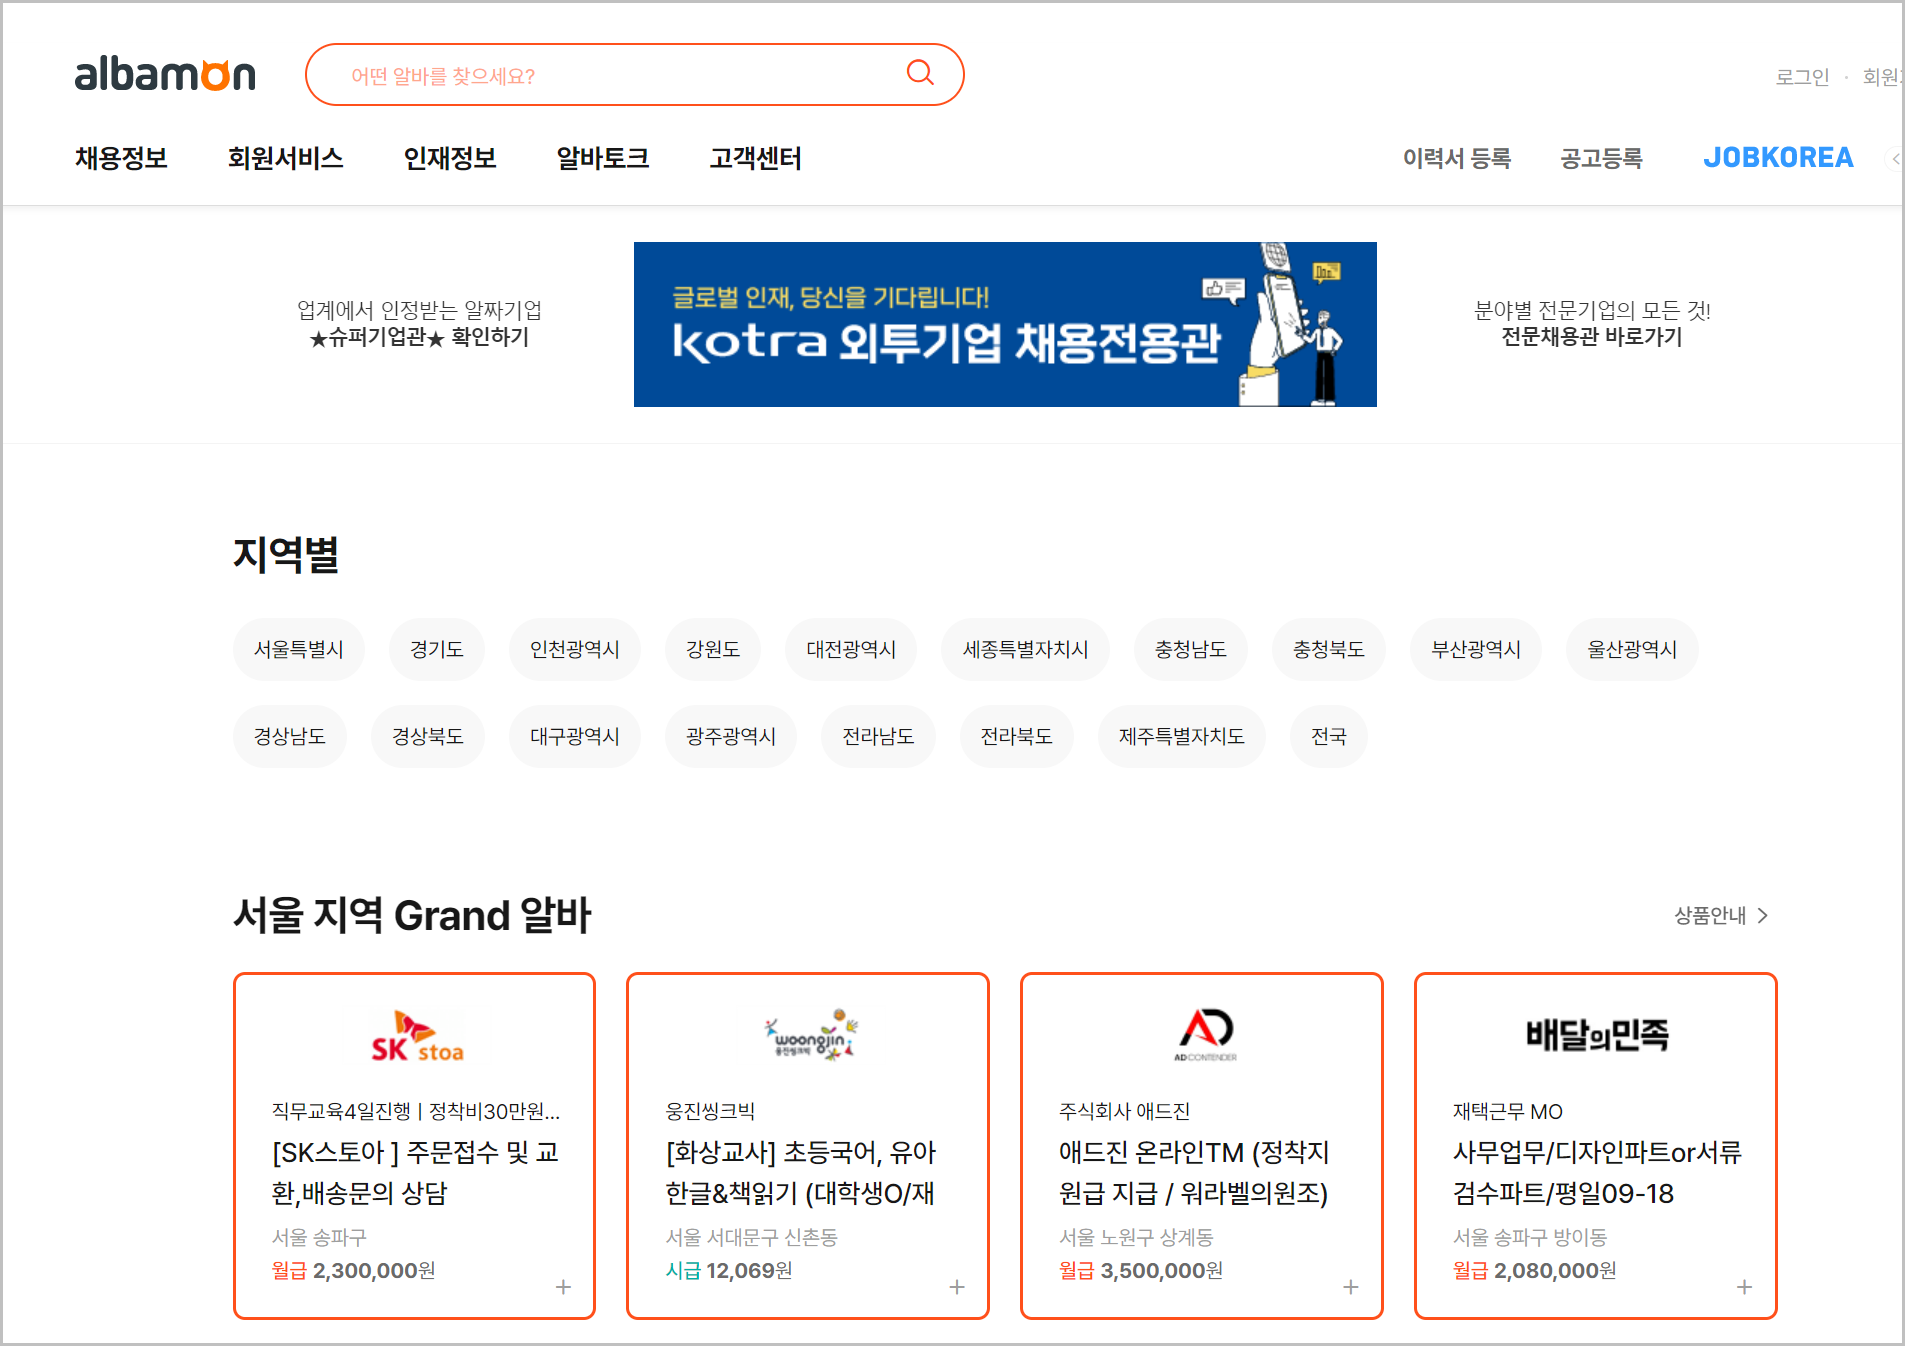Open 슈퍼기업관 확인하기 link

419,337
